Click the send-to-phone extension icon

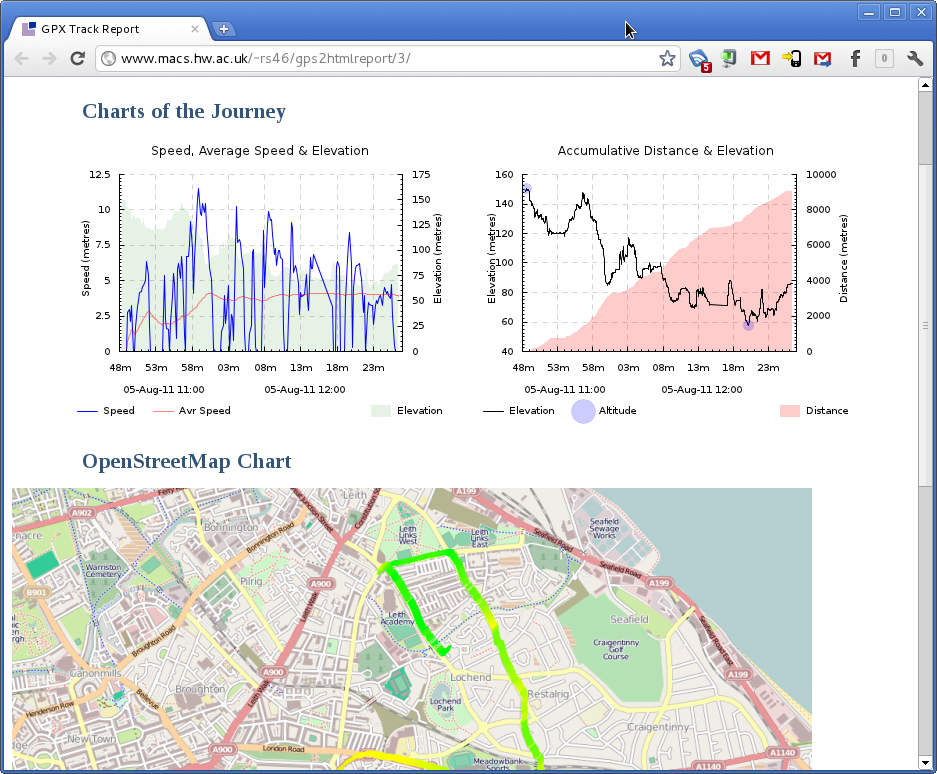[792, 59]
